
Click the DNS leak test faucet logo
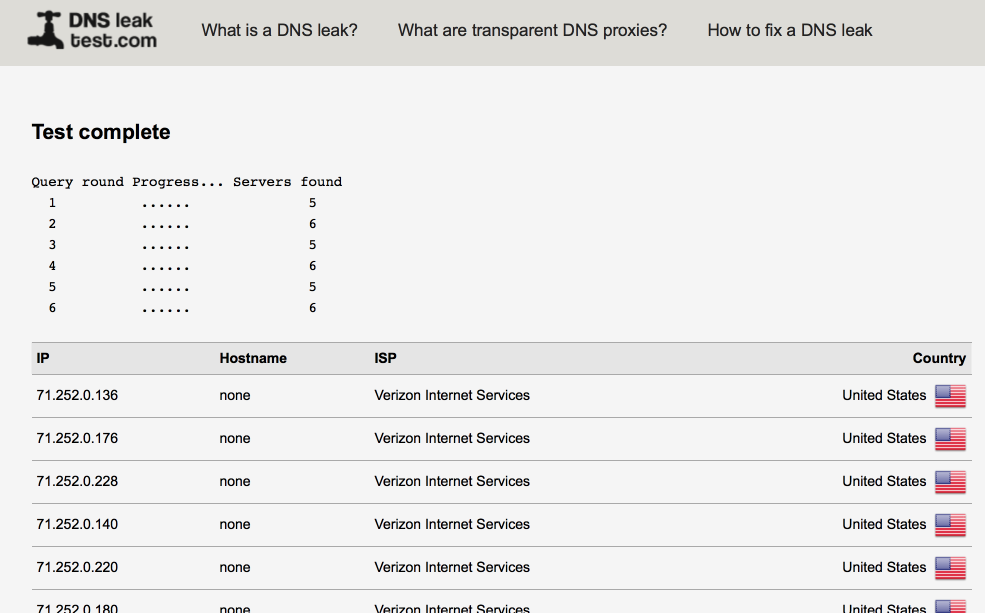(x=46, y=30)
